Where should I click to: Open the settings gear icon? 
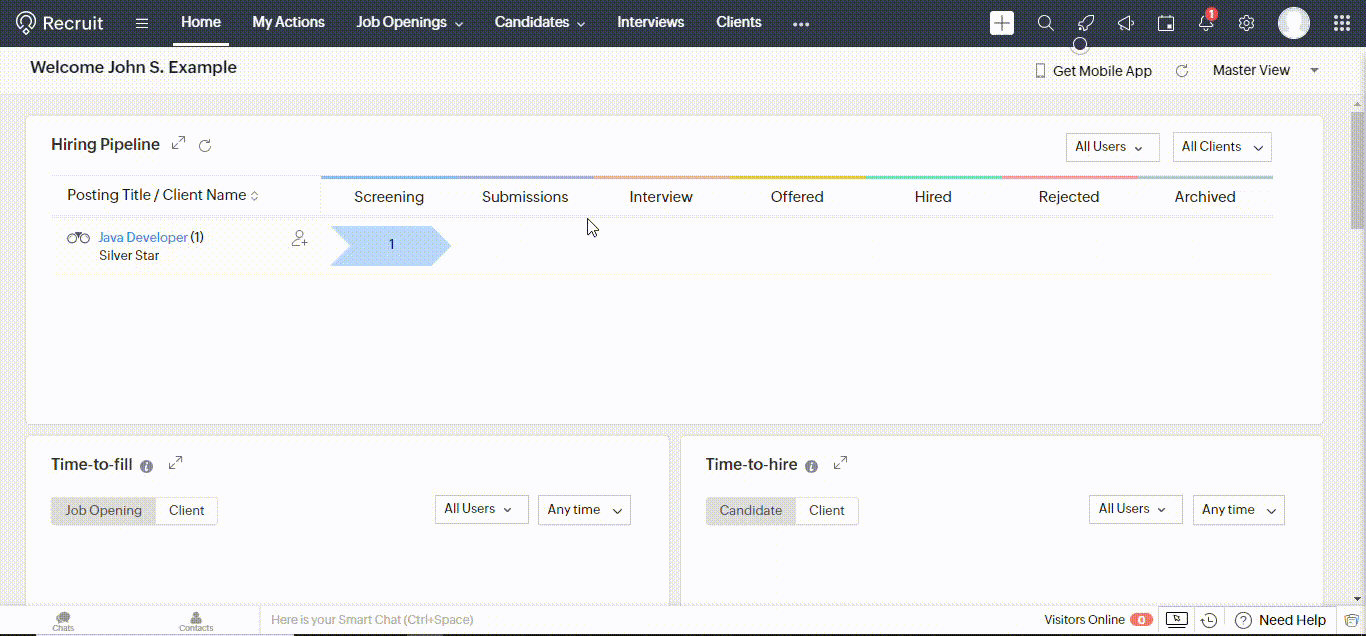pos(1246,23)
